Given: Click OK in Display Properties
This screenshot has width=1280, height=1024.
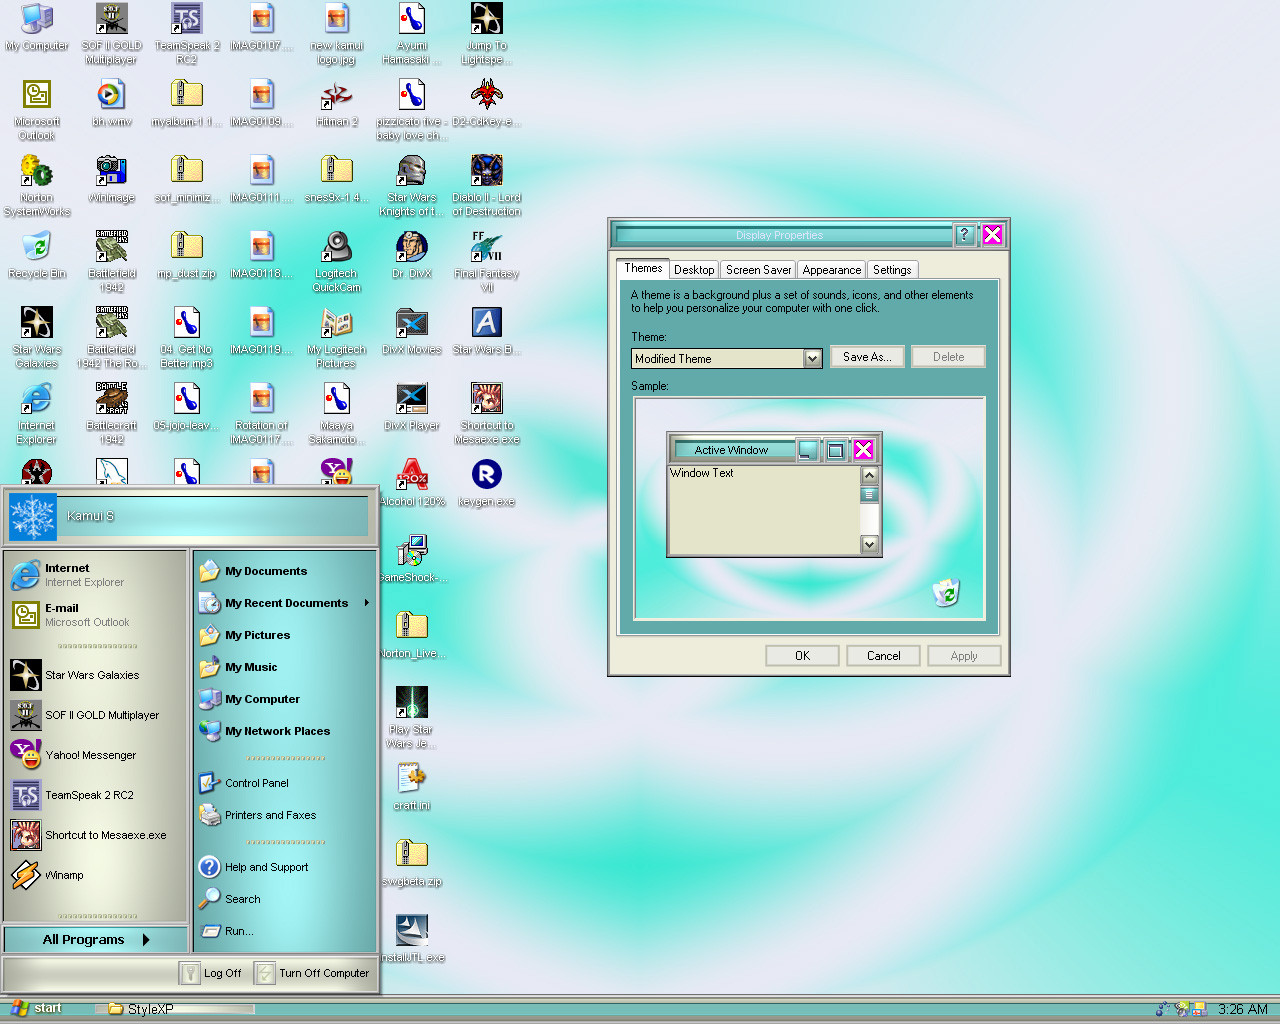Looking at the screenshot, I should [802, 656].
